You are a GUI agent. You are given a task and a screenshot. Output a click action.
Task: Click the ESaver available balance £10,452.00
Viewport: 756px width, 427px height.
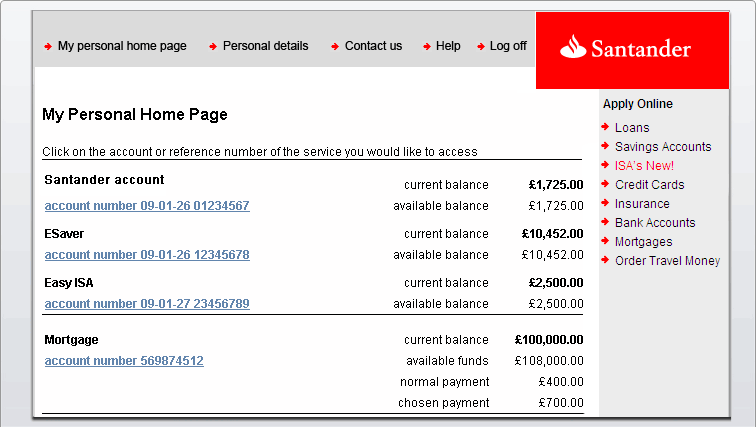[553, 254]
